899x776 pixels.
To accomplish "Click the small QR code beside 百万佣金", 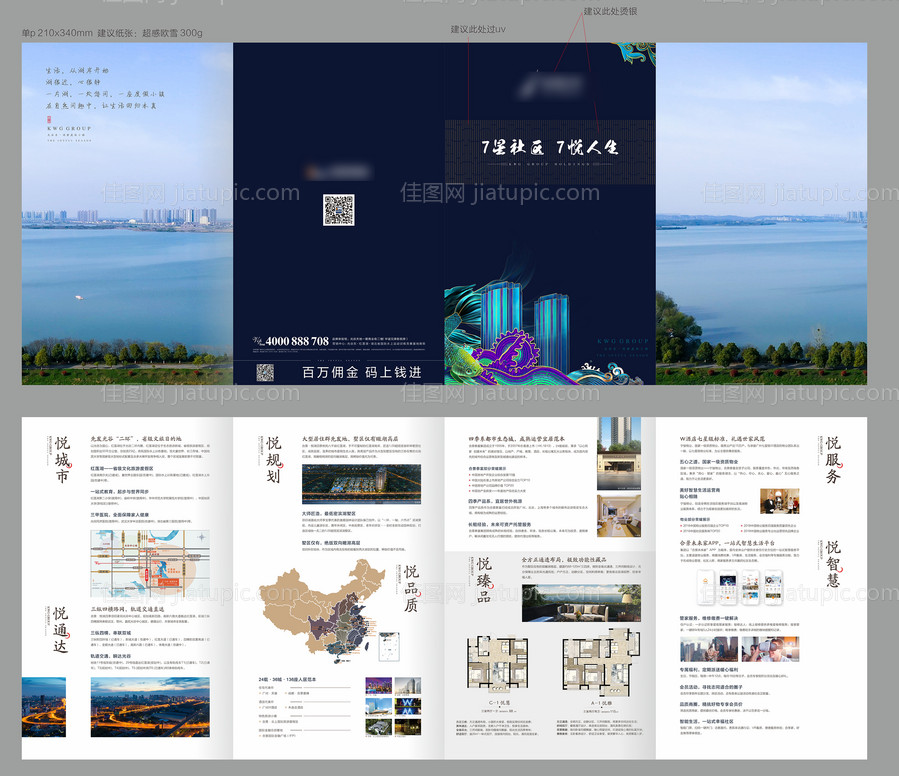I will 265,372.
